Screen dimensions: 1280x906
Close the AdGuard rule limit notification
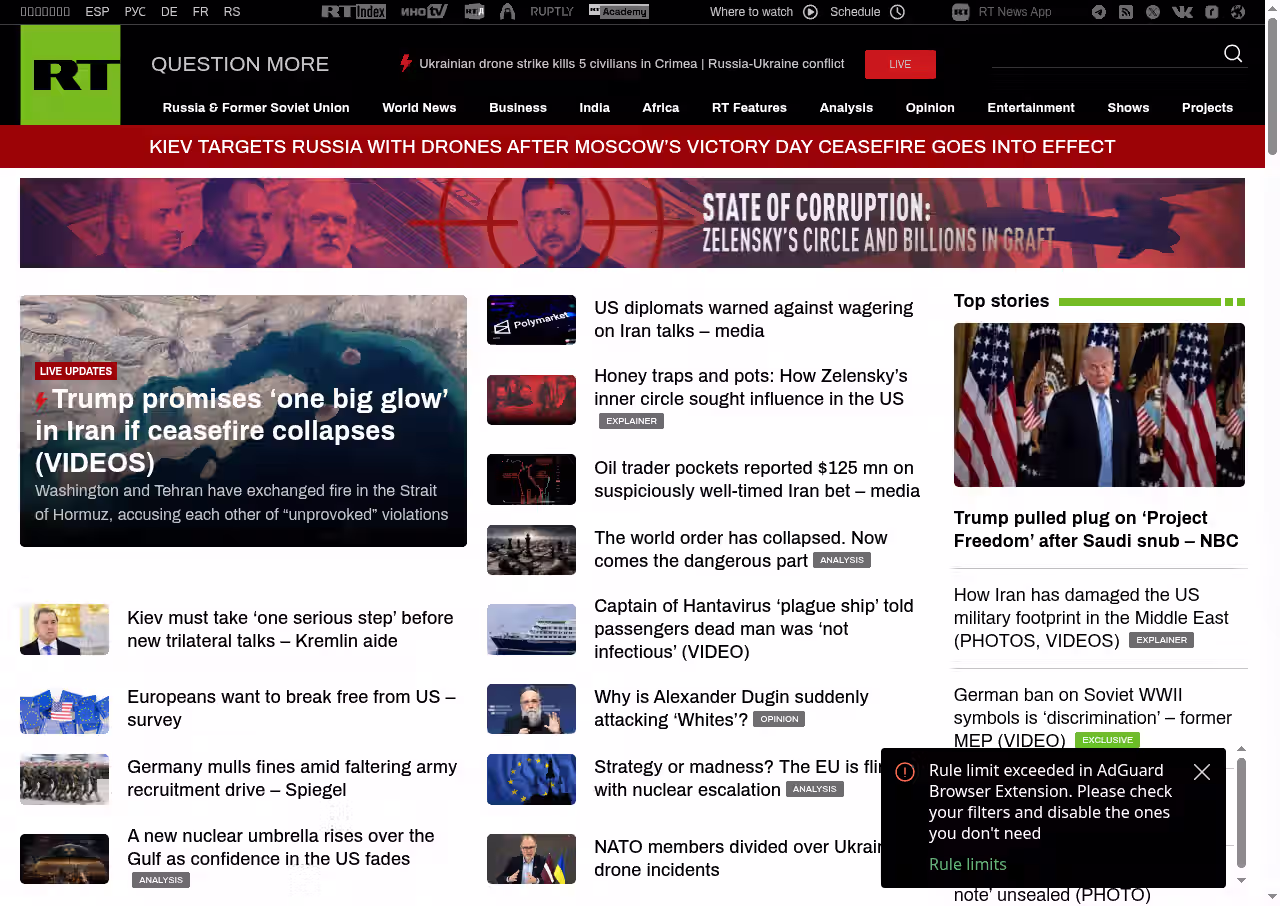tap(1202, 772)
